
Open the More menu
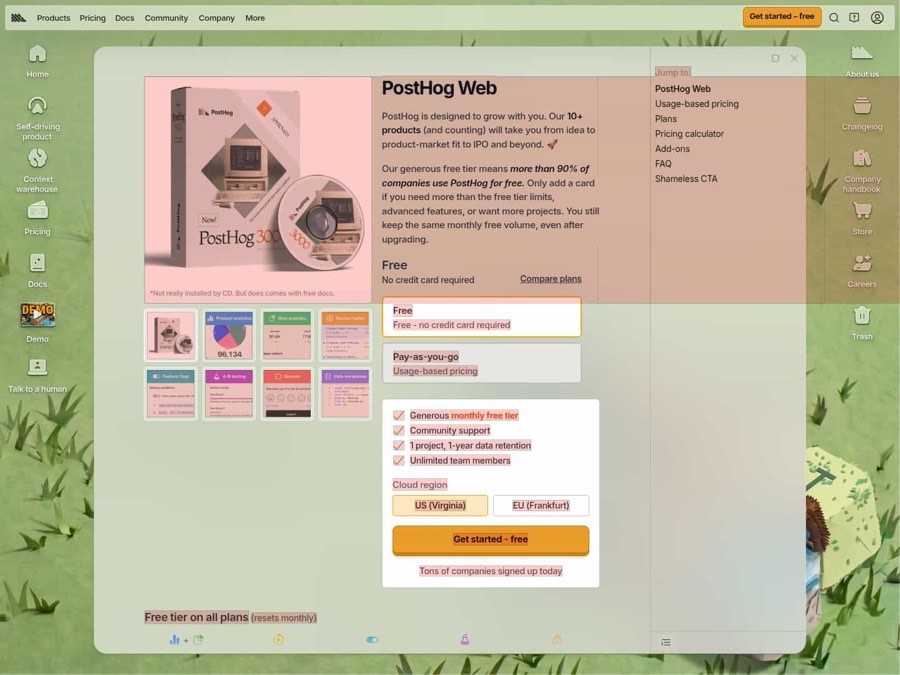[255, 18]
